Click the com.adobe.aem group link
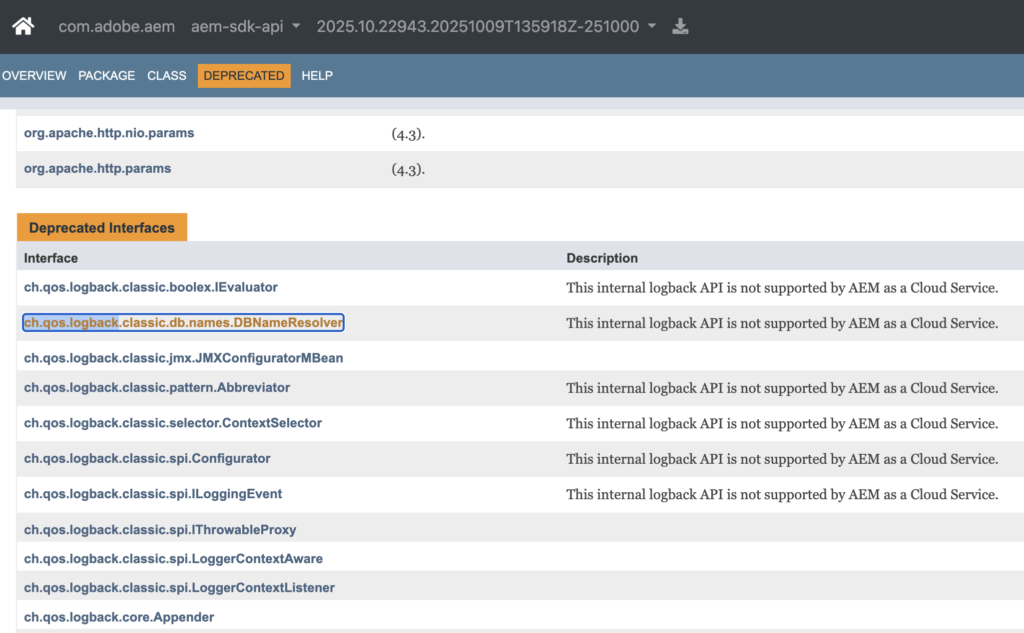The image size is (1024, 633). point(116,26)
